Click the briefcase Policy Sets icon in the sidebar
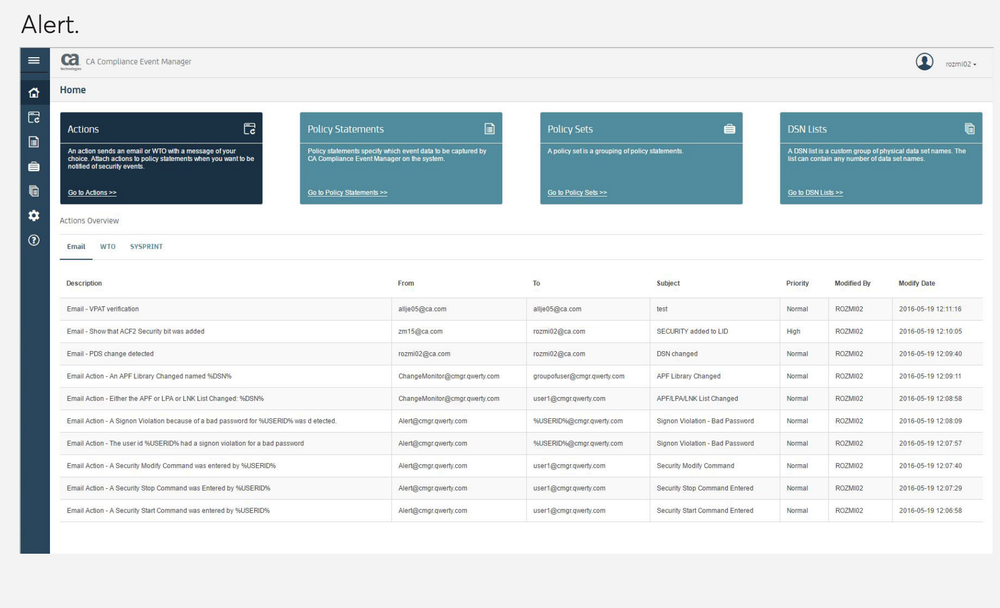This screenshot has height=608, width=1000. click(x=33, y=166)
